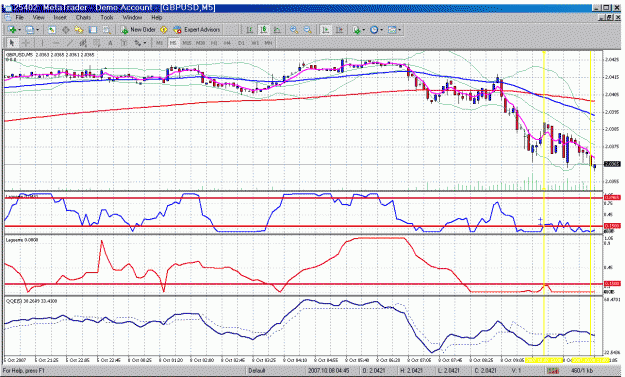Expand the Profiles dropdown arrow
The height and width of the screenshot is (377, 625).
[37, 29]
